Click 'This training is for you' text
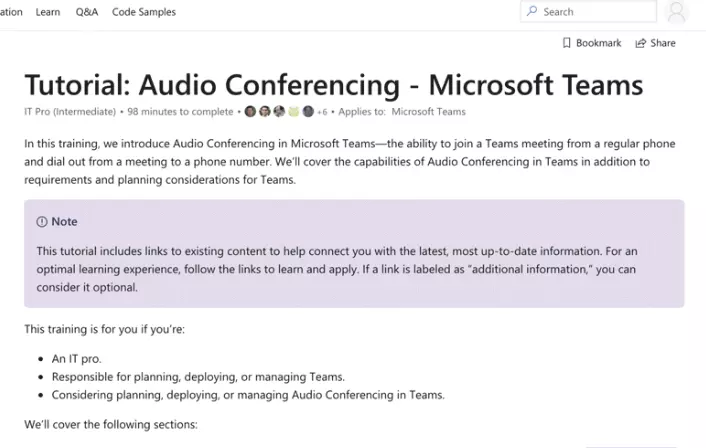The image size is (706, 448). point(104,329)
